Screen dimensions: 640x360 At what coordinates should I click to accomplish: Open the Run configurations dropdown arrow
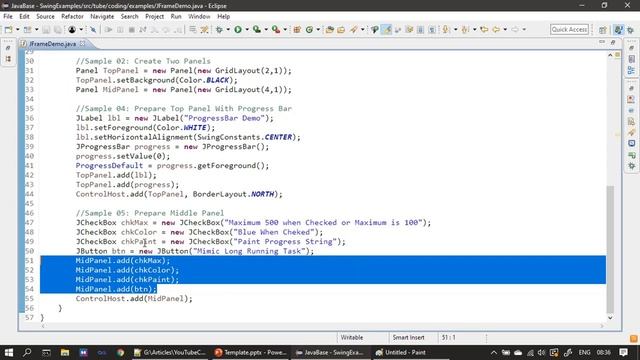tap(247, 29)
